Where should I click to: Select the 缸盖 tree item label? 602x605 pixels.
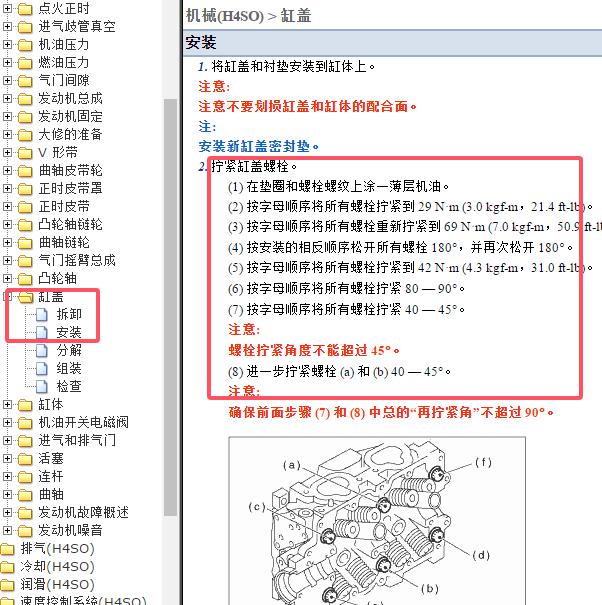51,297
